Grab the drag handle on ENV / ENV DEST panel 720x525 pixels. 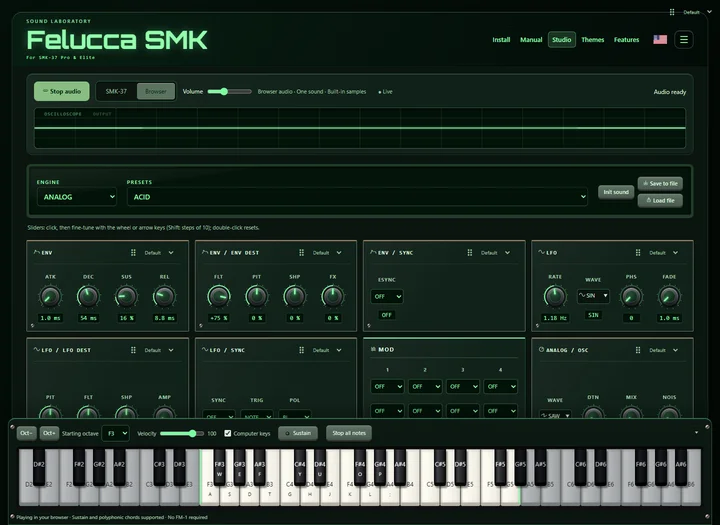302,253
